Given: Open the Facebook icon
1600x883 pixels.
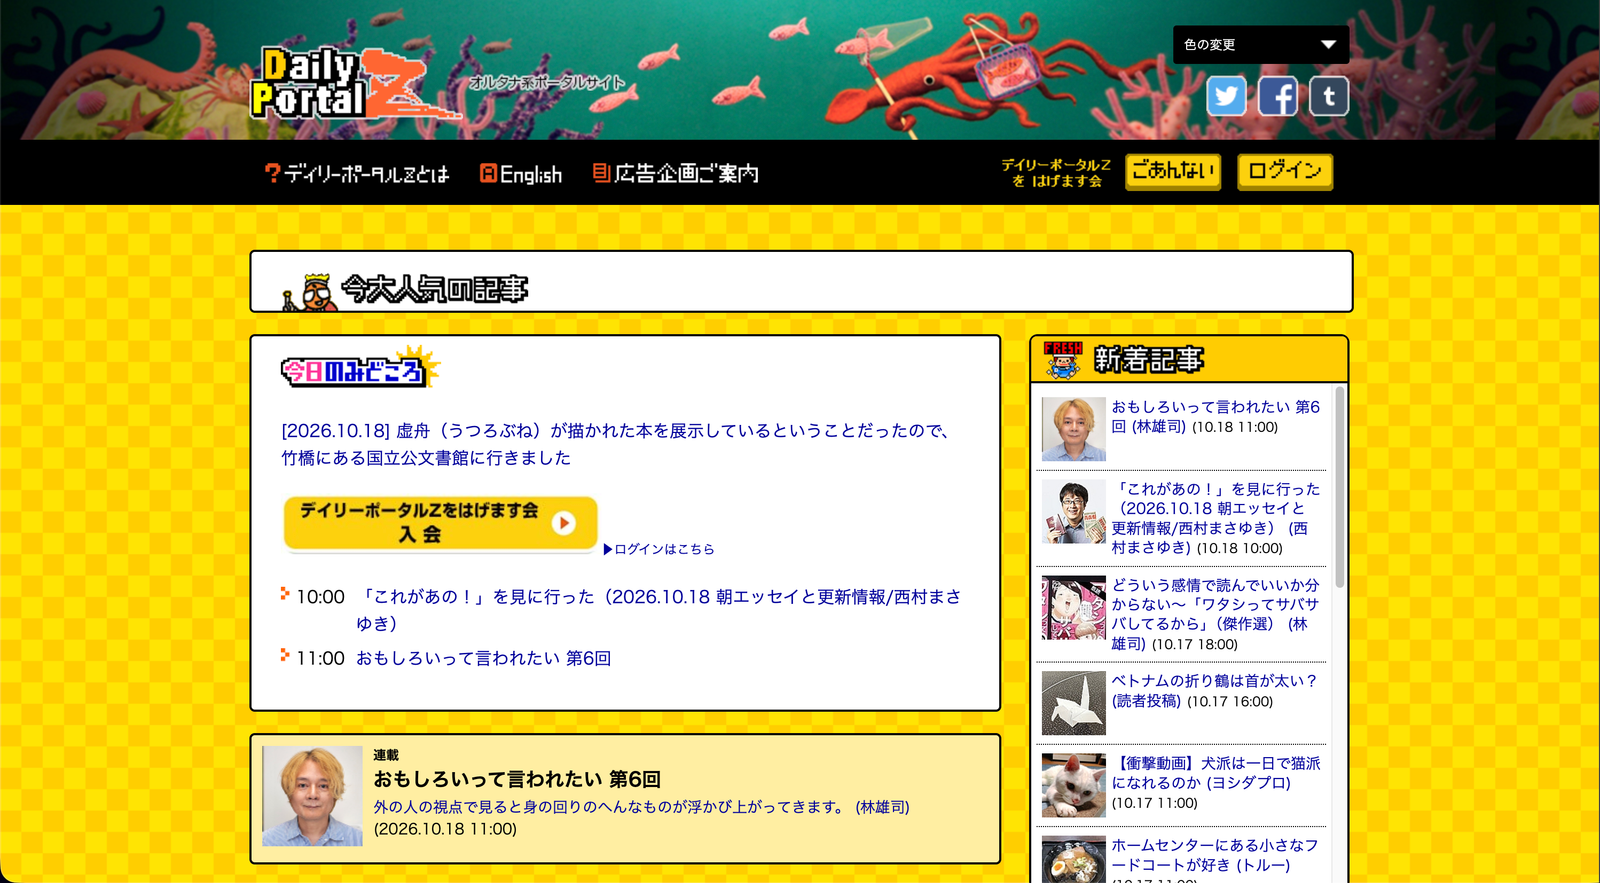Looking at the screenshot, I should point(1277,96).
